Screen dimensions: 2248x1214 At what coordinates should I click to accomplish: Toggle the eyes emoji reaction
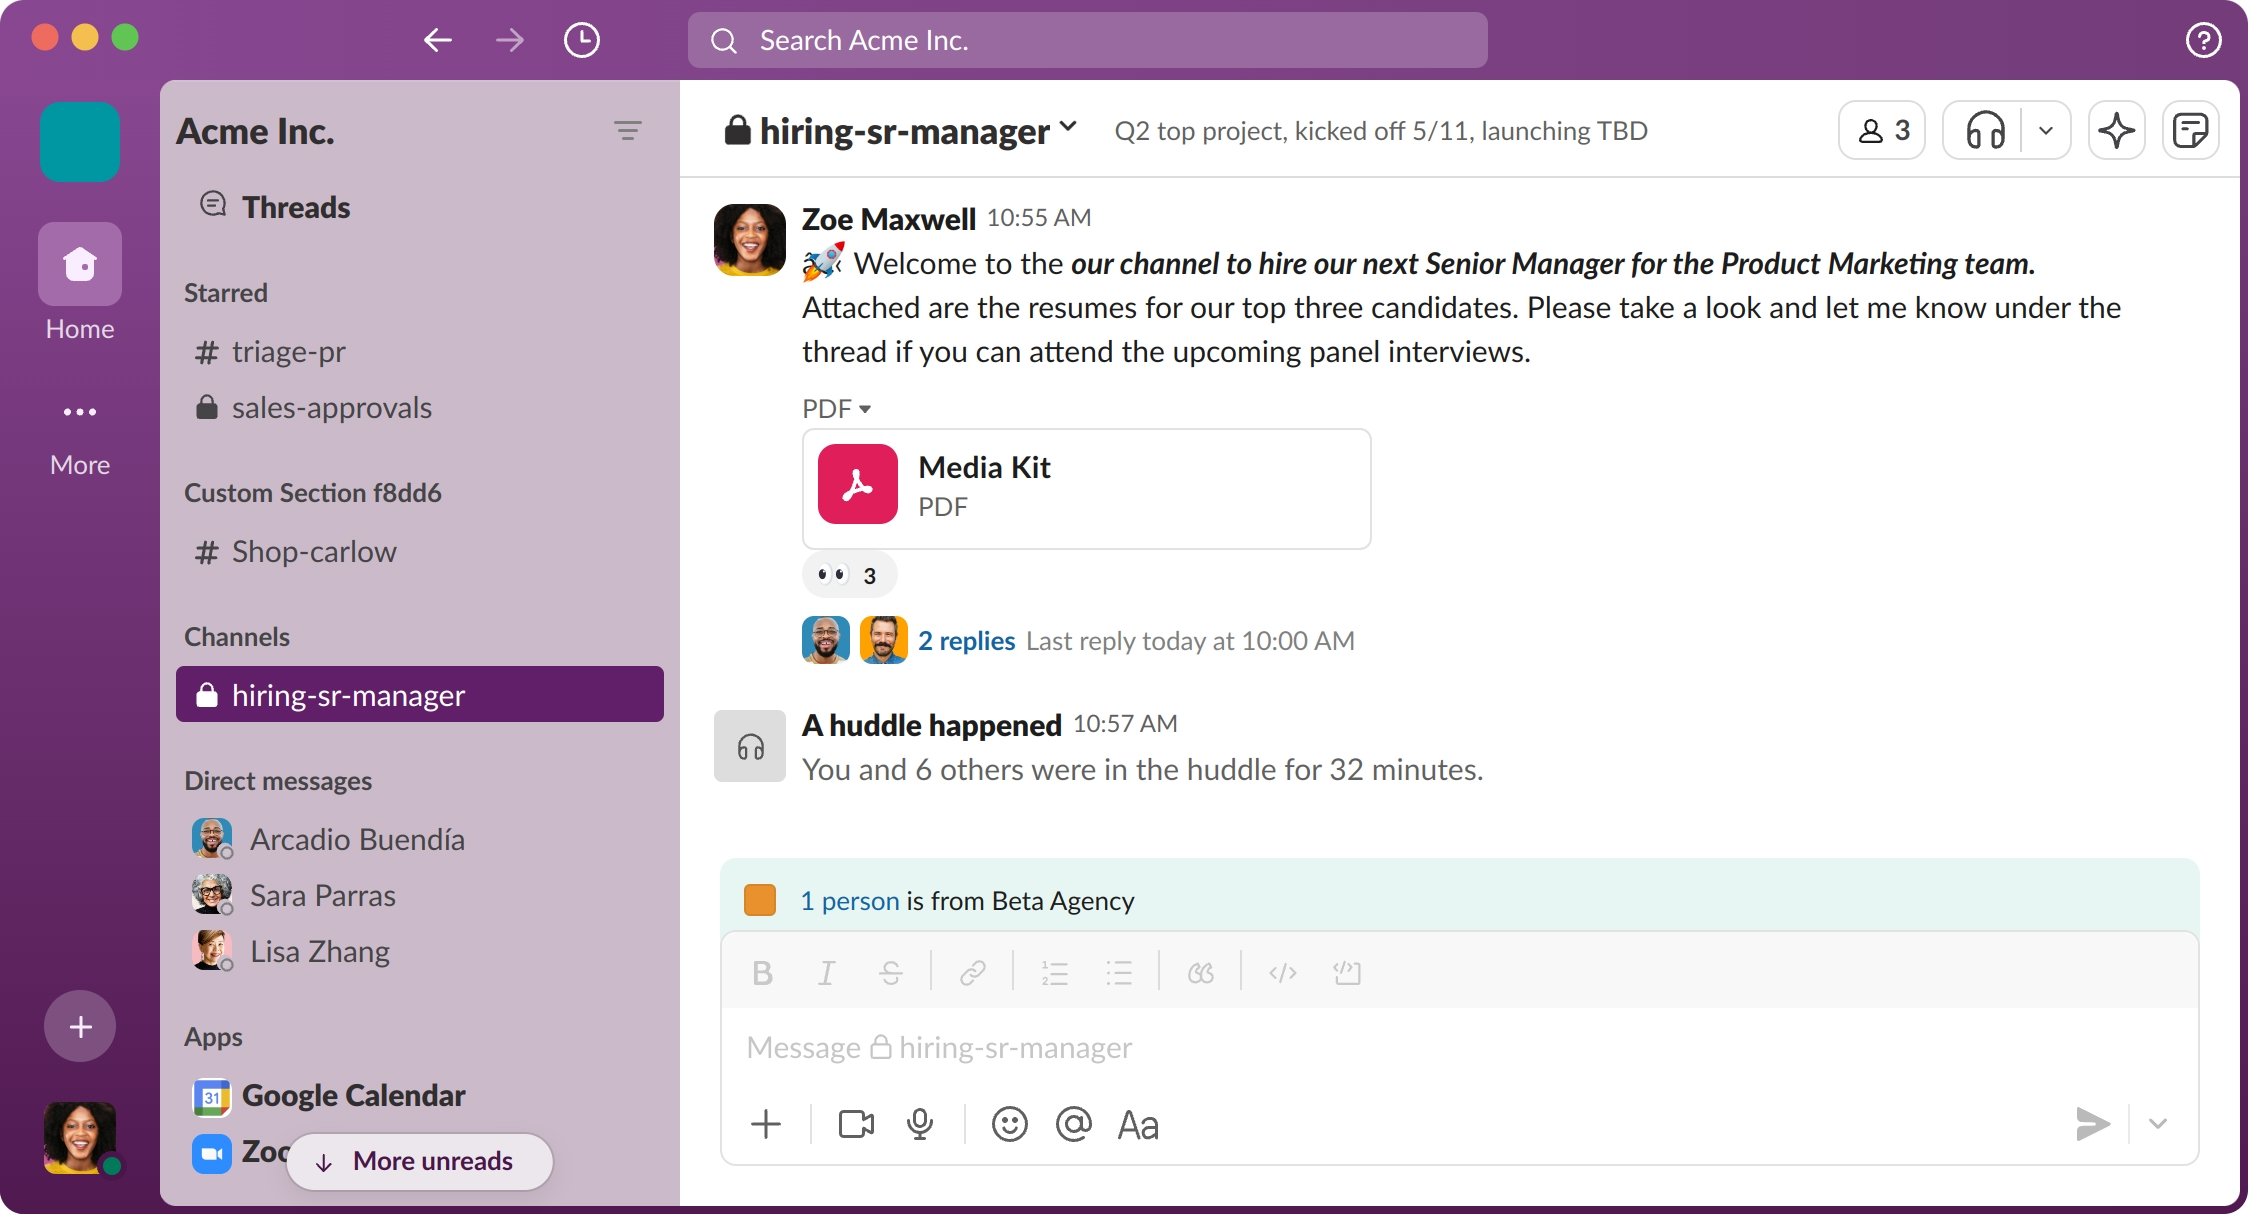click(x=849, y=575)
